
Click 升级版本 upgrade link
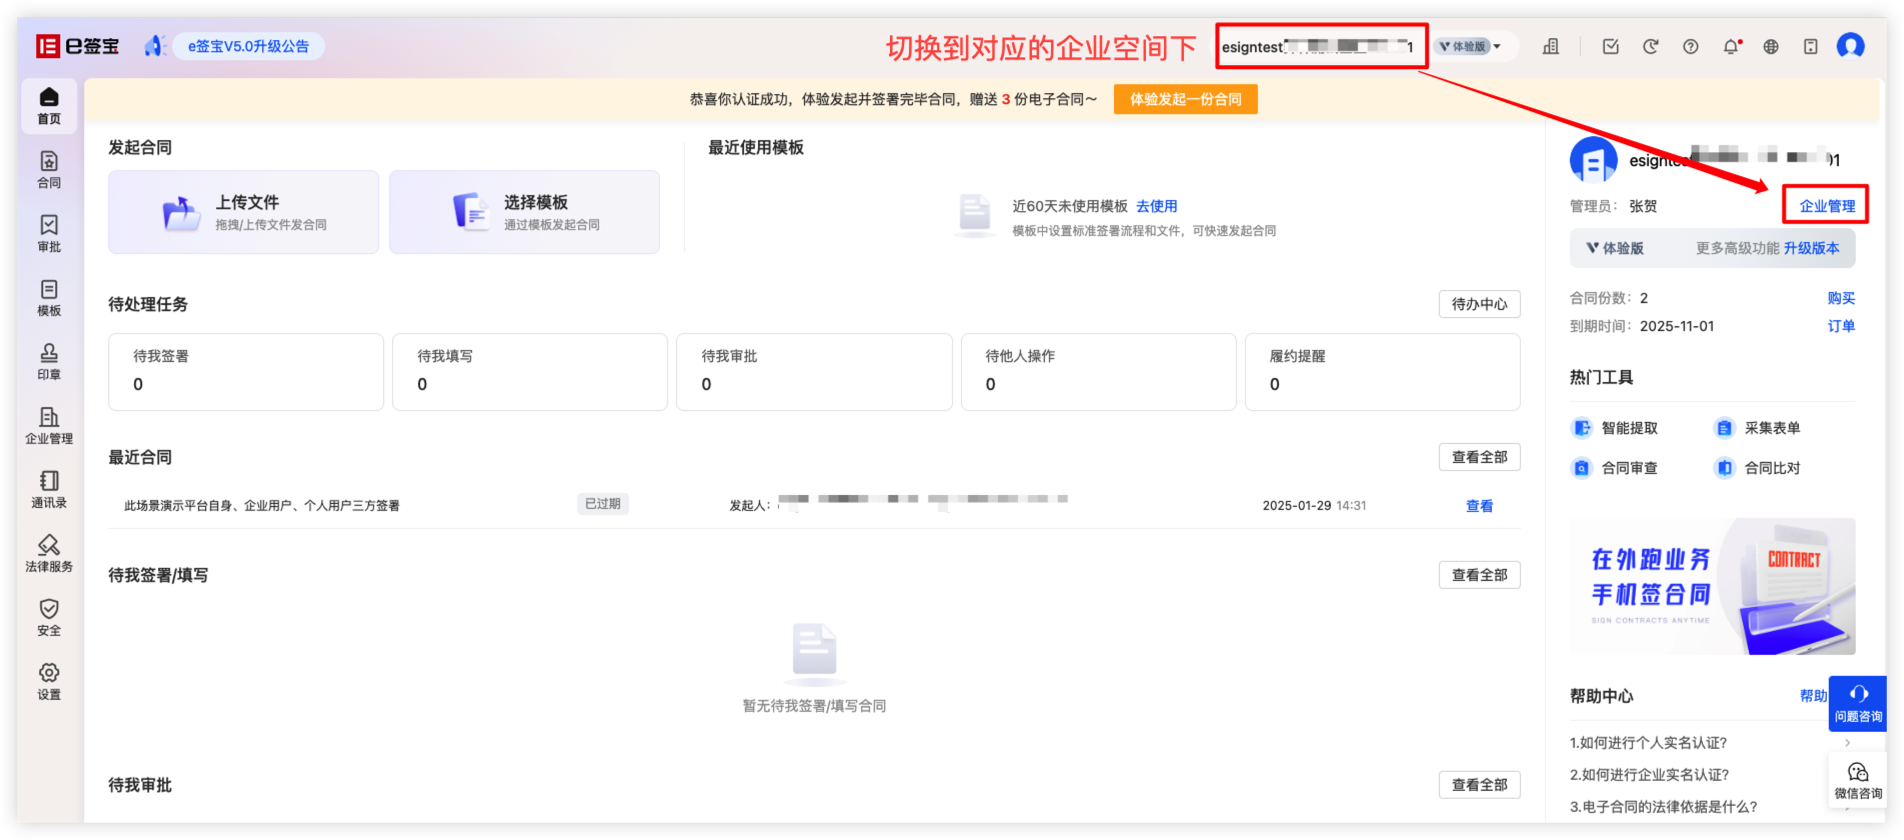click(1811, 248)
